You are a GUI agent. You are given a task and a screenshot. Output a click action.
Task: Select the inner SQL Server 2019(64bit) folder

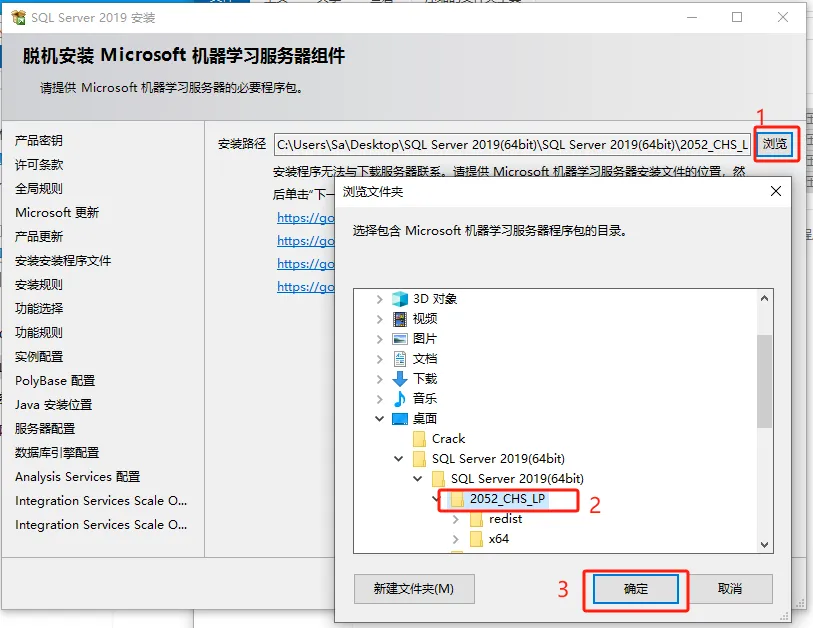pyautogui.click(x=517, y=479)
